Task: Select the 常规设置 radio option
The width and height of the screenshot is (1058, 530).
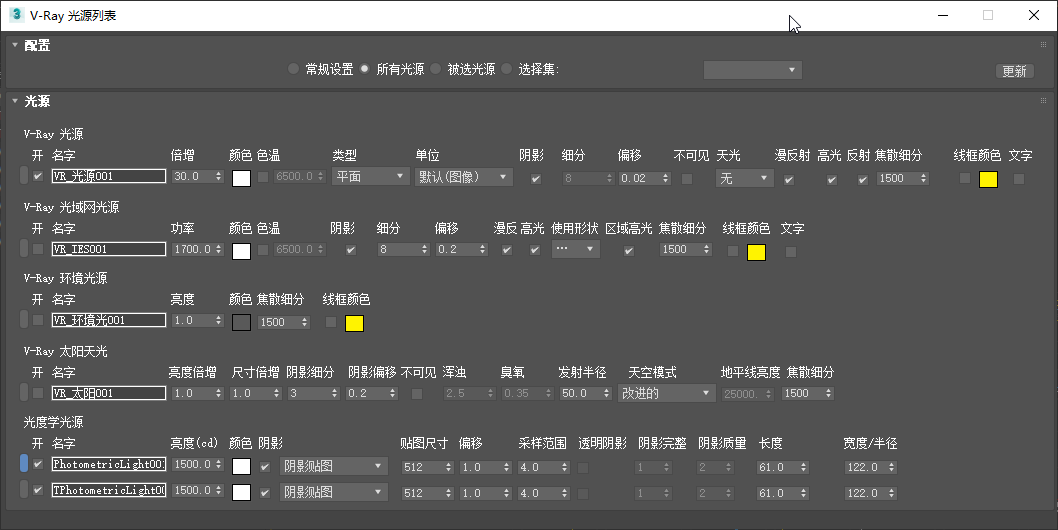Action: click(x=293, y=69)
